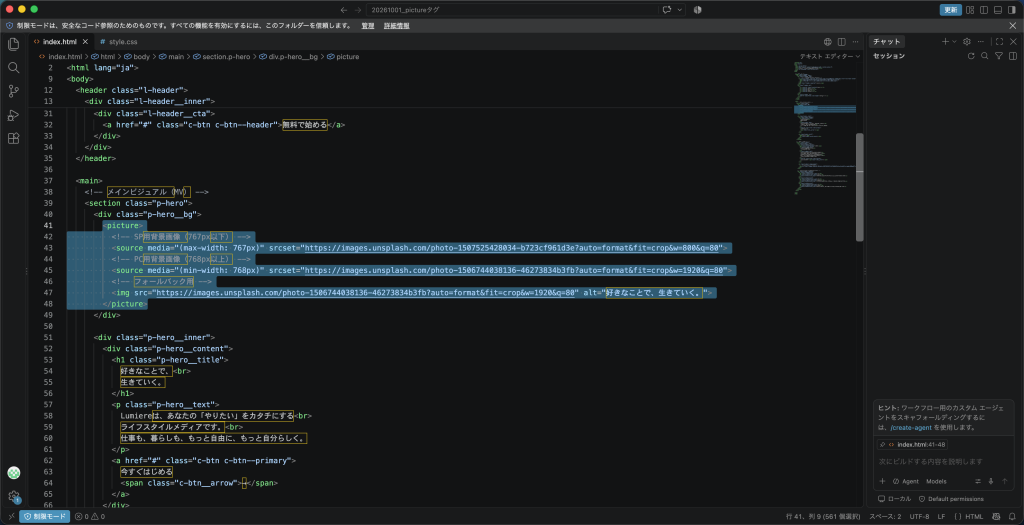Start voice chat with the microphone icon

(991, 481)
